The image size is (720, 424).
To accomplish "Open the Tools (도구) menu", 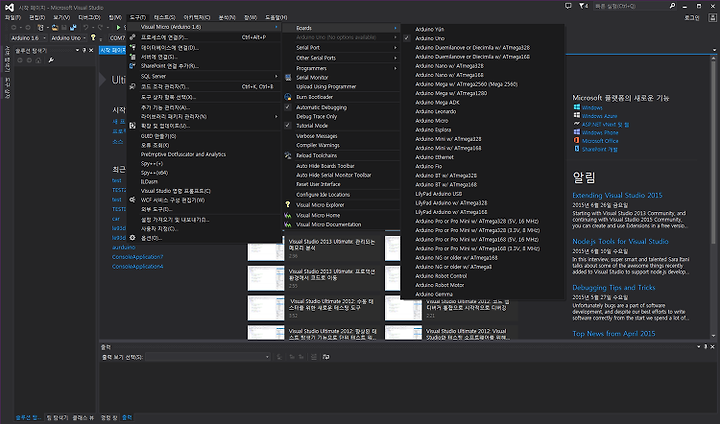I will [138, 17].
